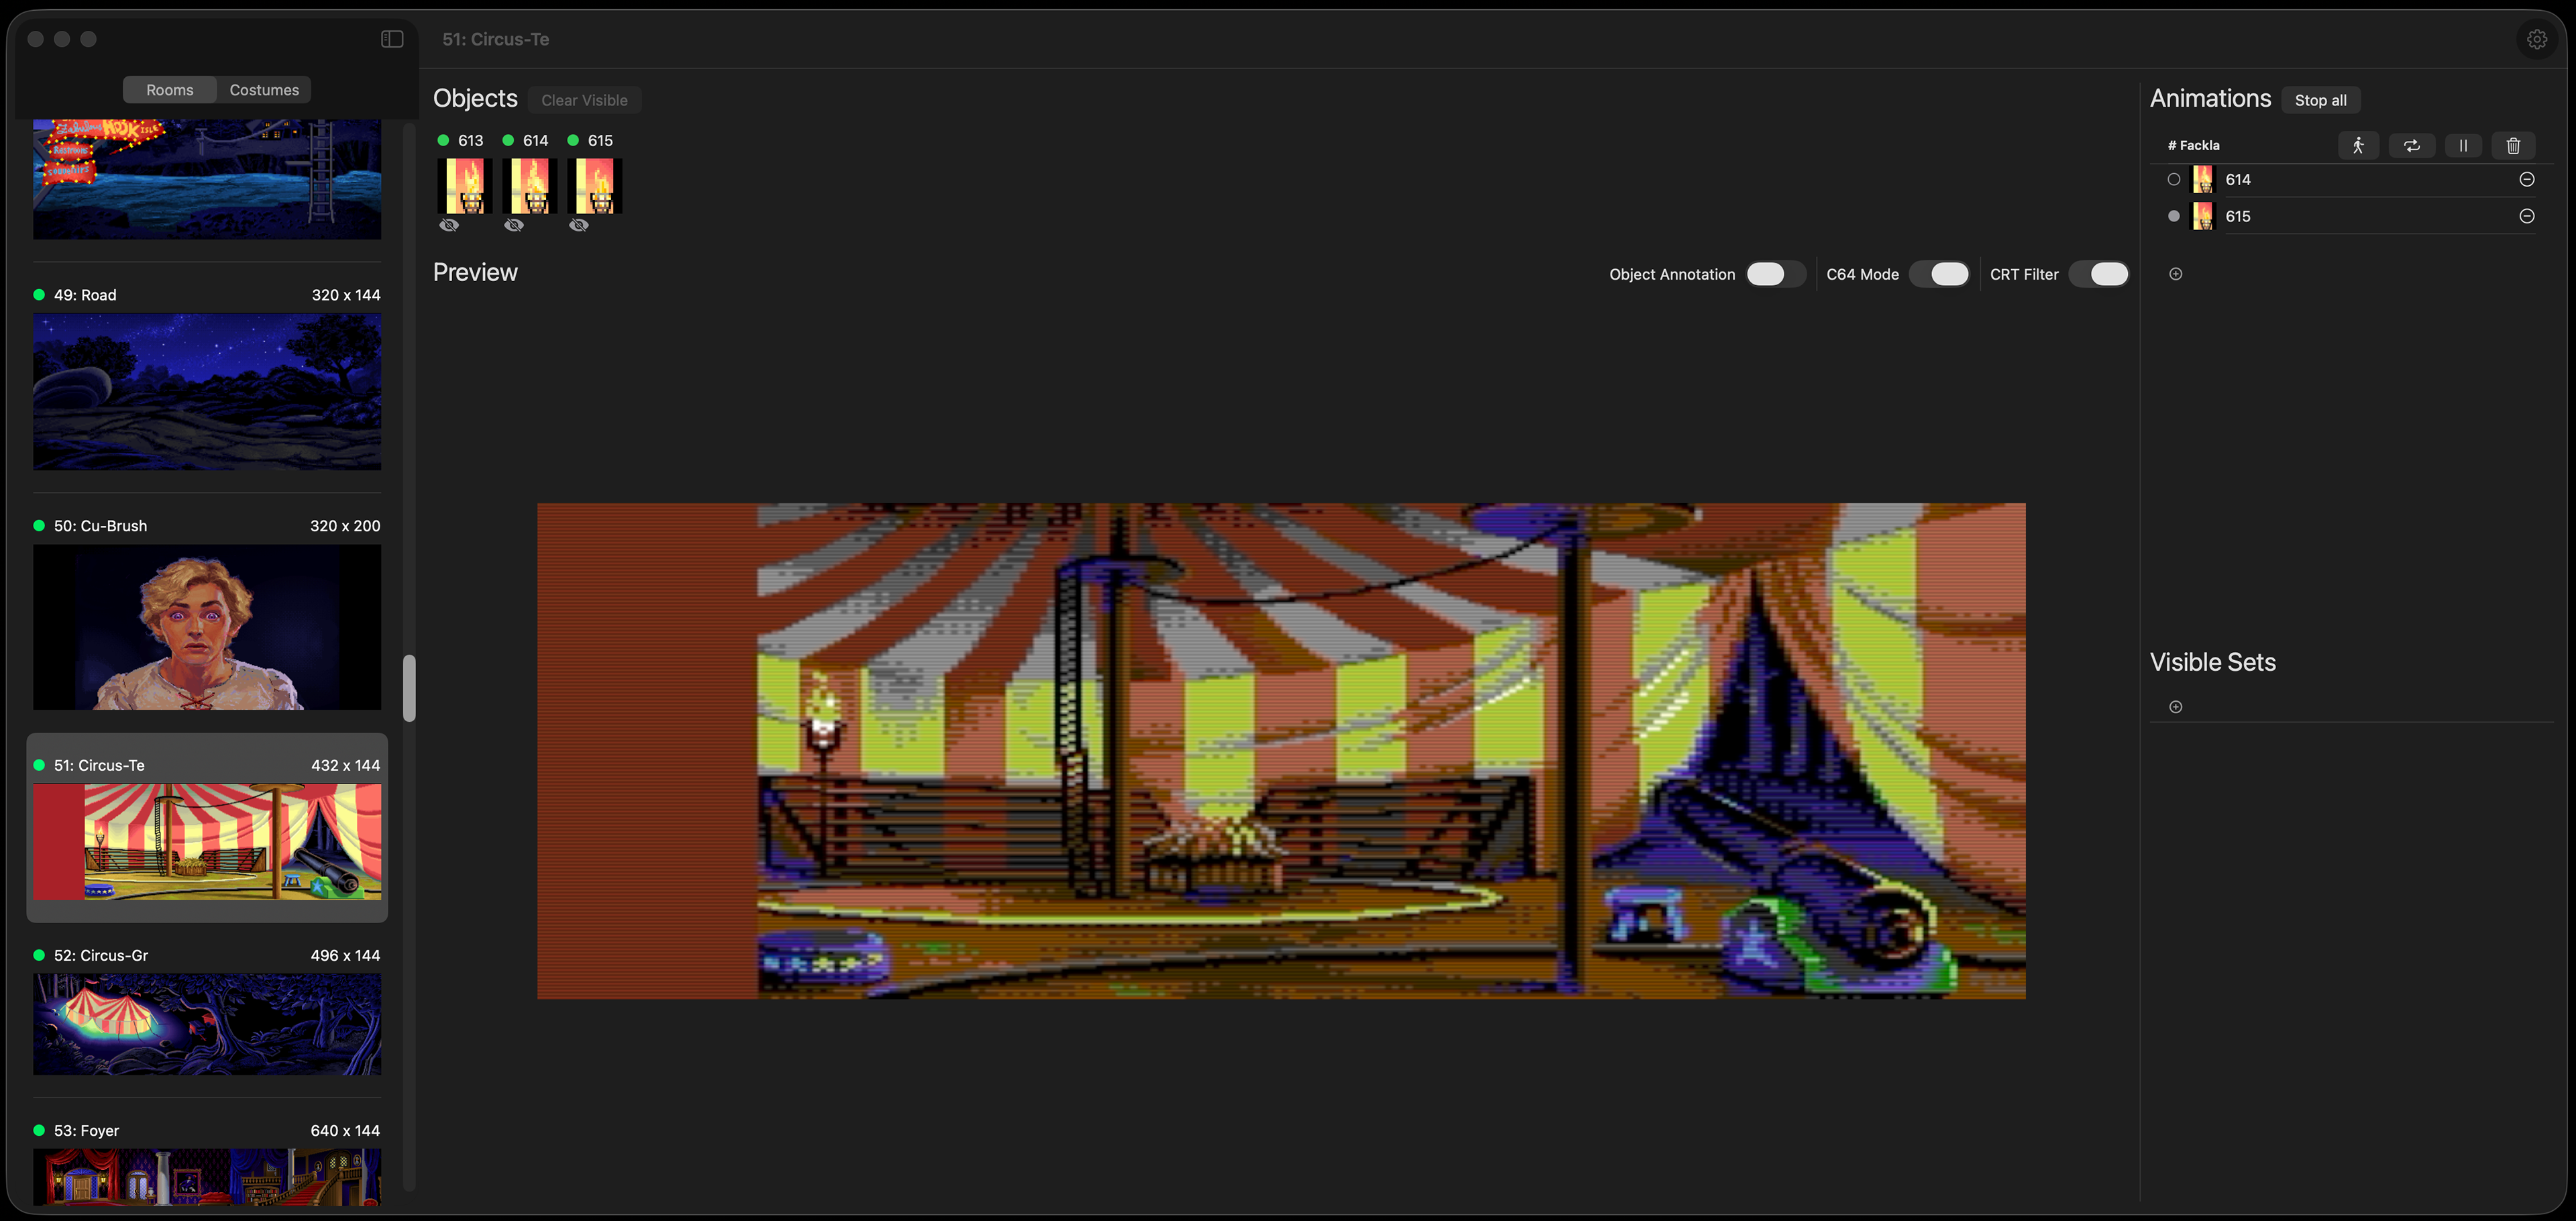
Task: Remove frame 614 from the Fackla animation
Action: [x=2526, y=179]
